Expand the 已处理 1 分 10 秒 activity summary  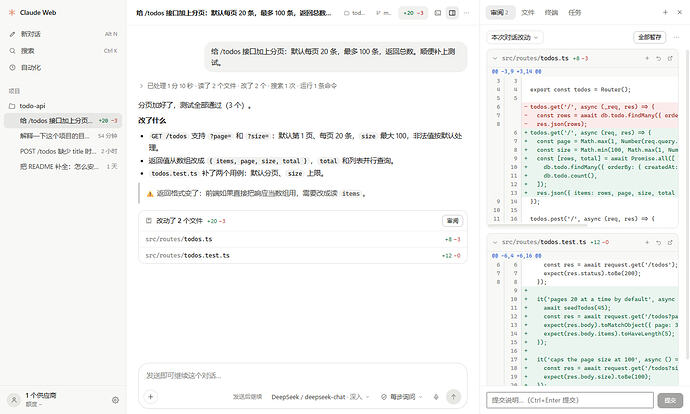pos(238,86)
